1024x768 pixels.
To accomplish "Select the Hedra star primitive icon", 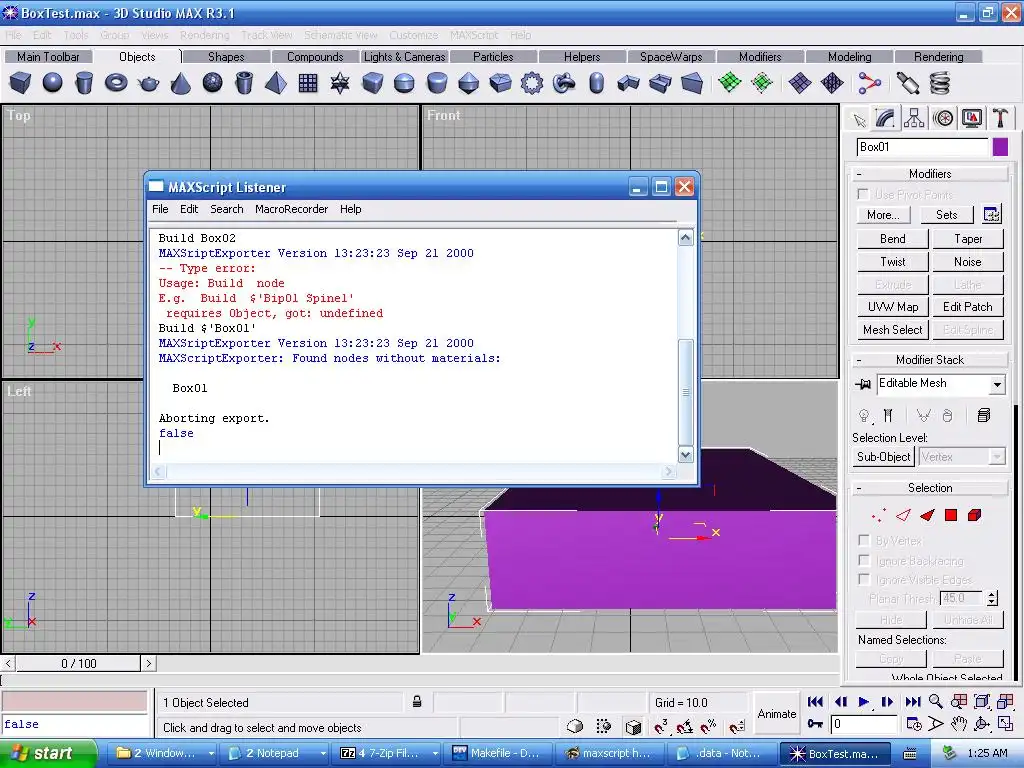I will (340, 83).
